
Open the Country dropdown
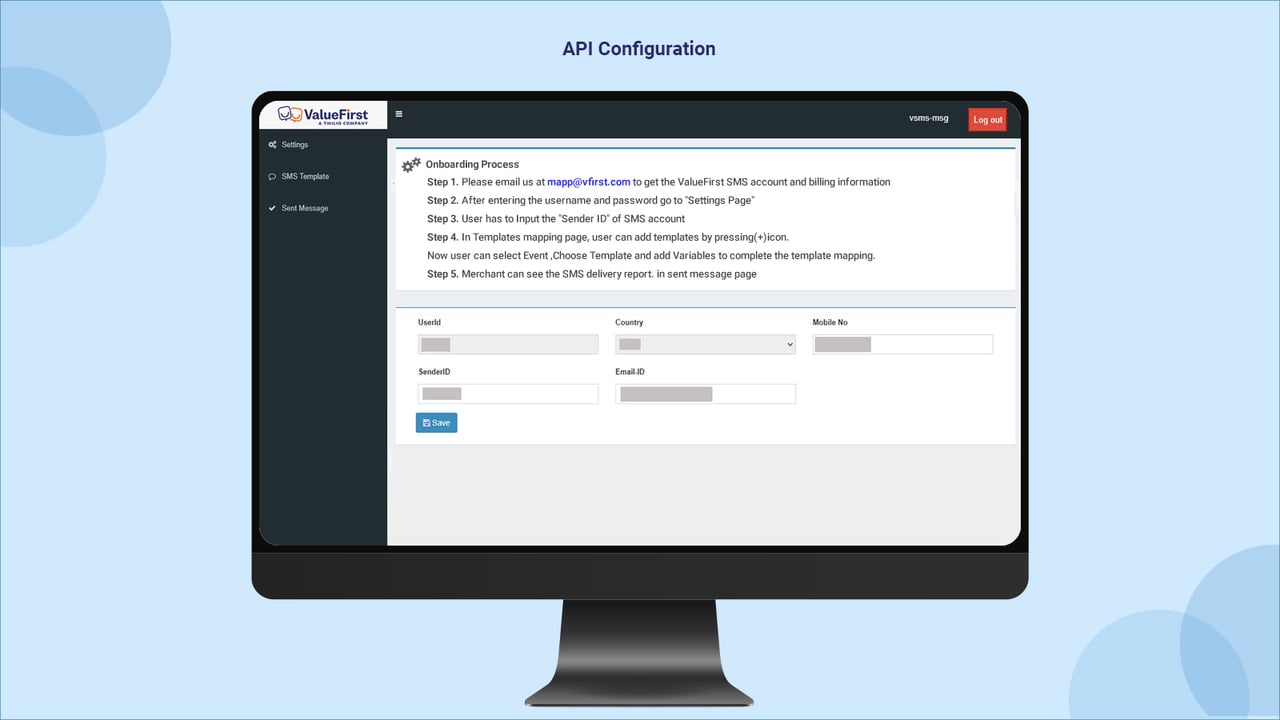[x=705, y=344]
